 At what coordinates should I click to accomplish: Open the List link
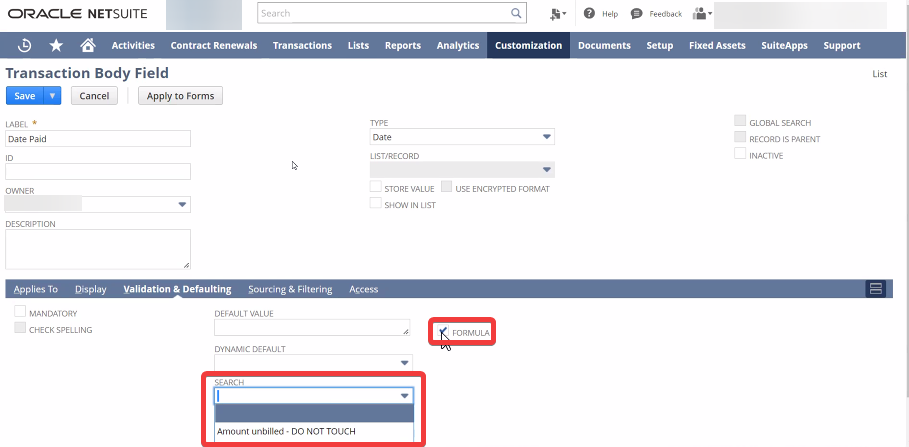pos(879,74)
